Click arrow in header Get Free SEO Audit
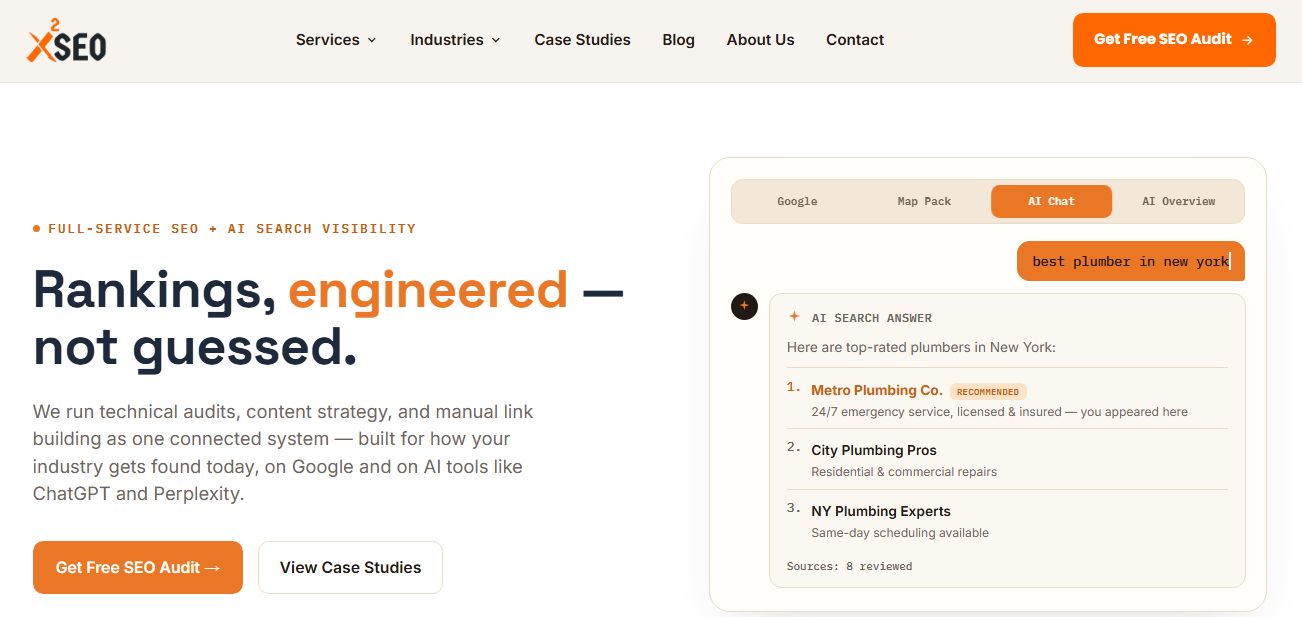This screenshot has width=1302, height=617. (x=1247, y=40)
